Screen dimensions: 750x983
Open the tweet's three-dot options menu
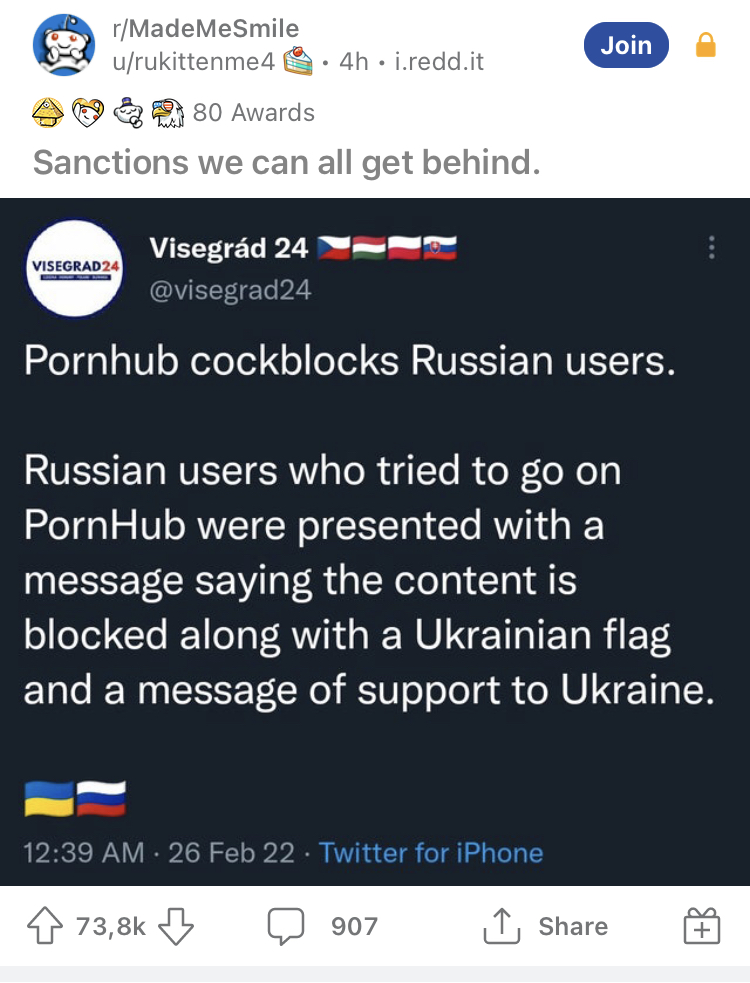point(712,247)
